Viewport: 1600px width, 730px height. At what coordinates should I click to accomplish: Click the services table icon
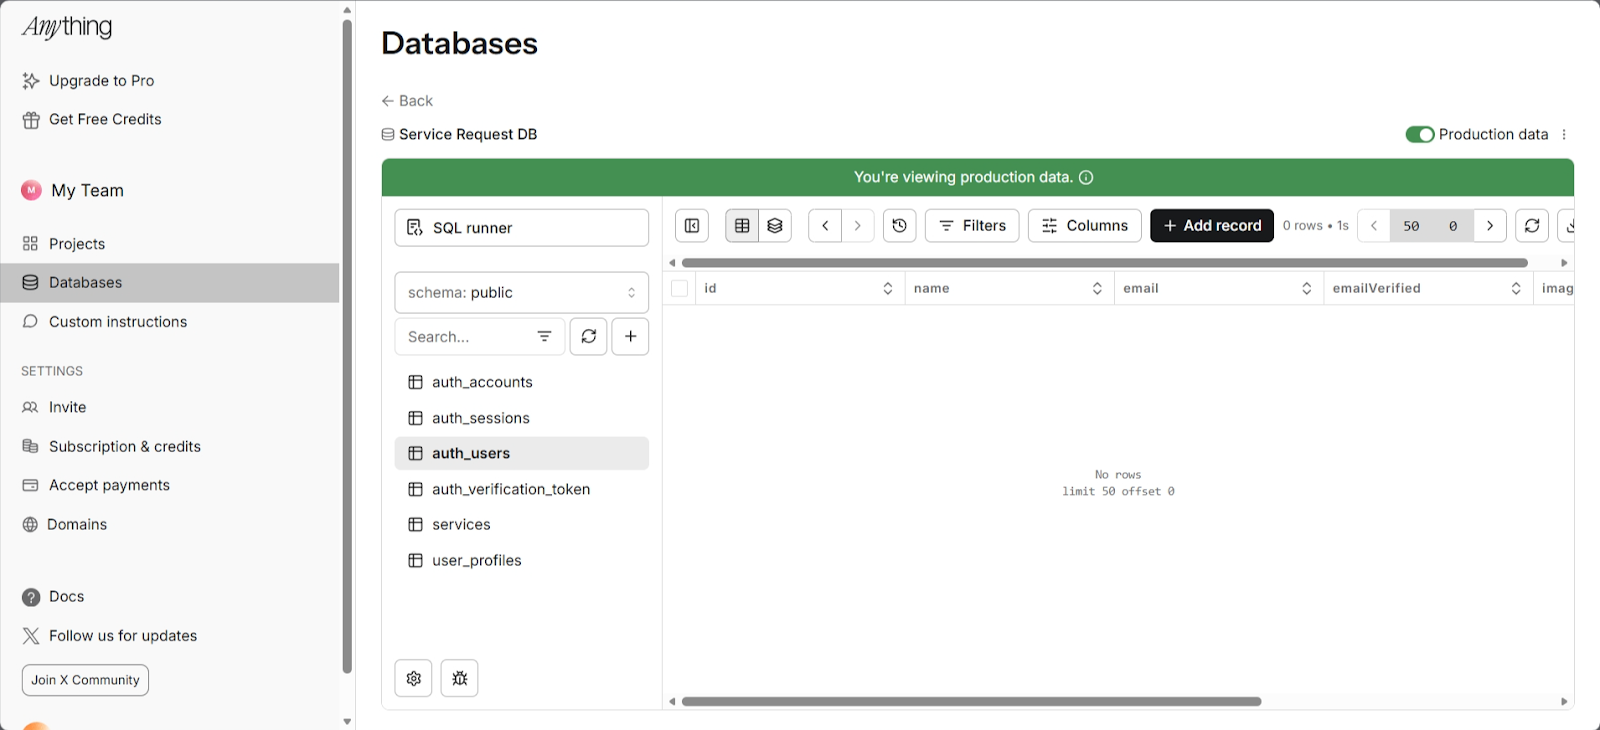coord(415,525)
